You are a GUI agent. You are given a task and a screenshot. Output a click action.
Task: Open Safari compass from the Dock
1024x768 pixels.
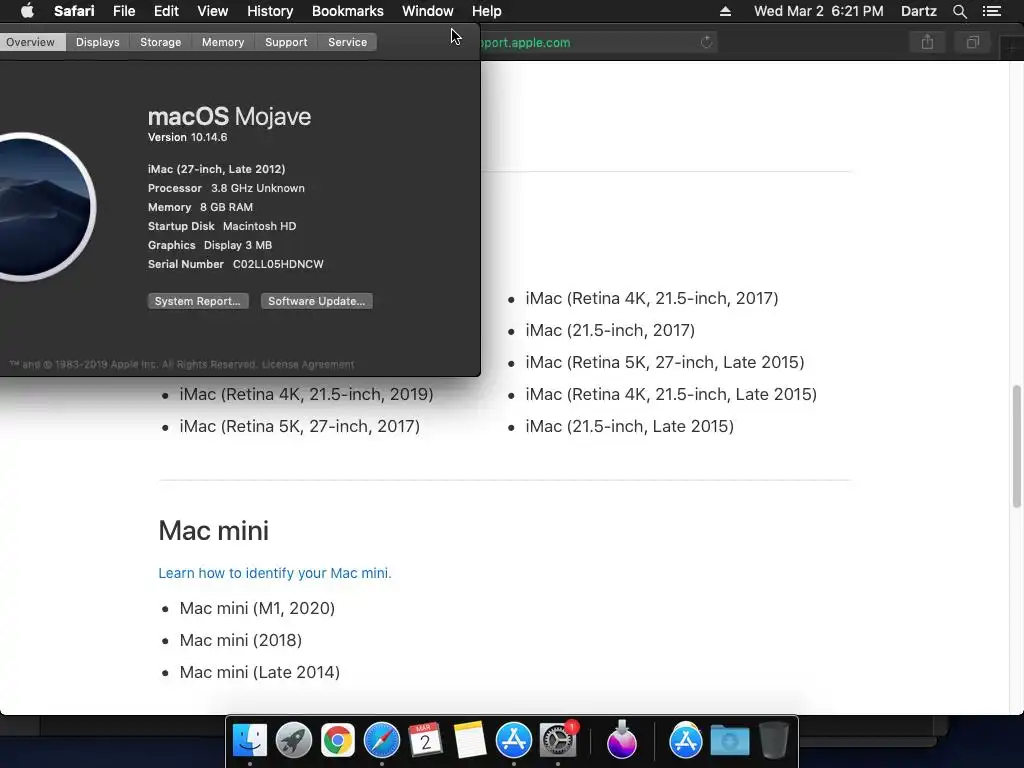[381, 741]
